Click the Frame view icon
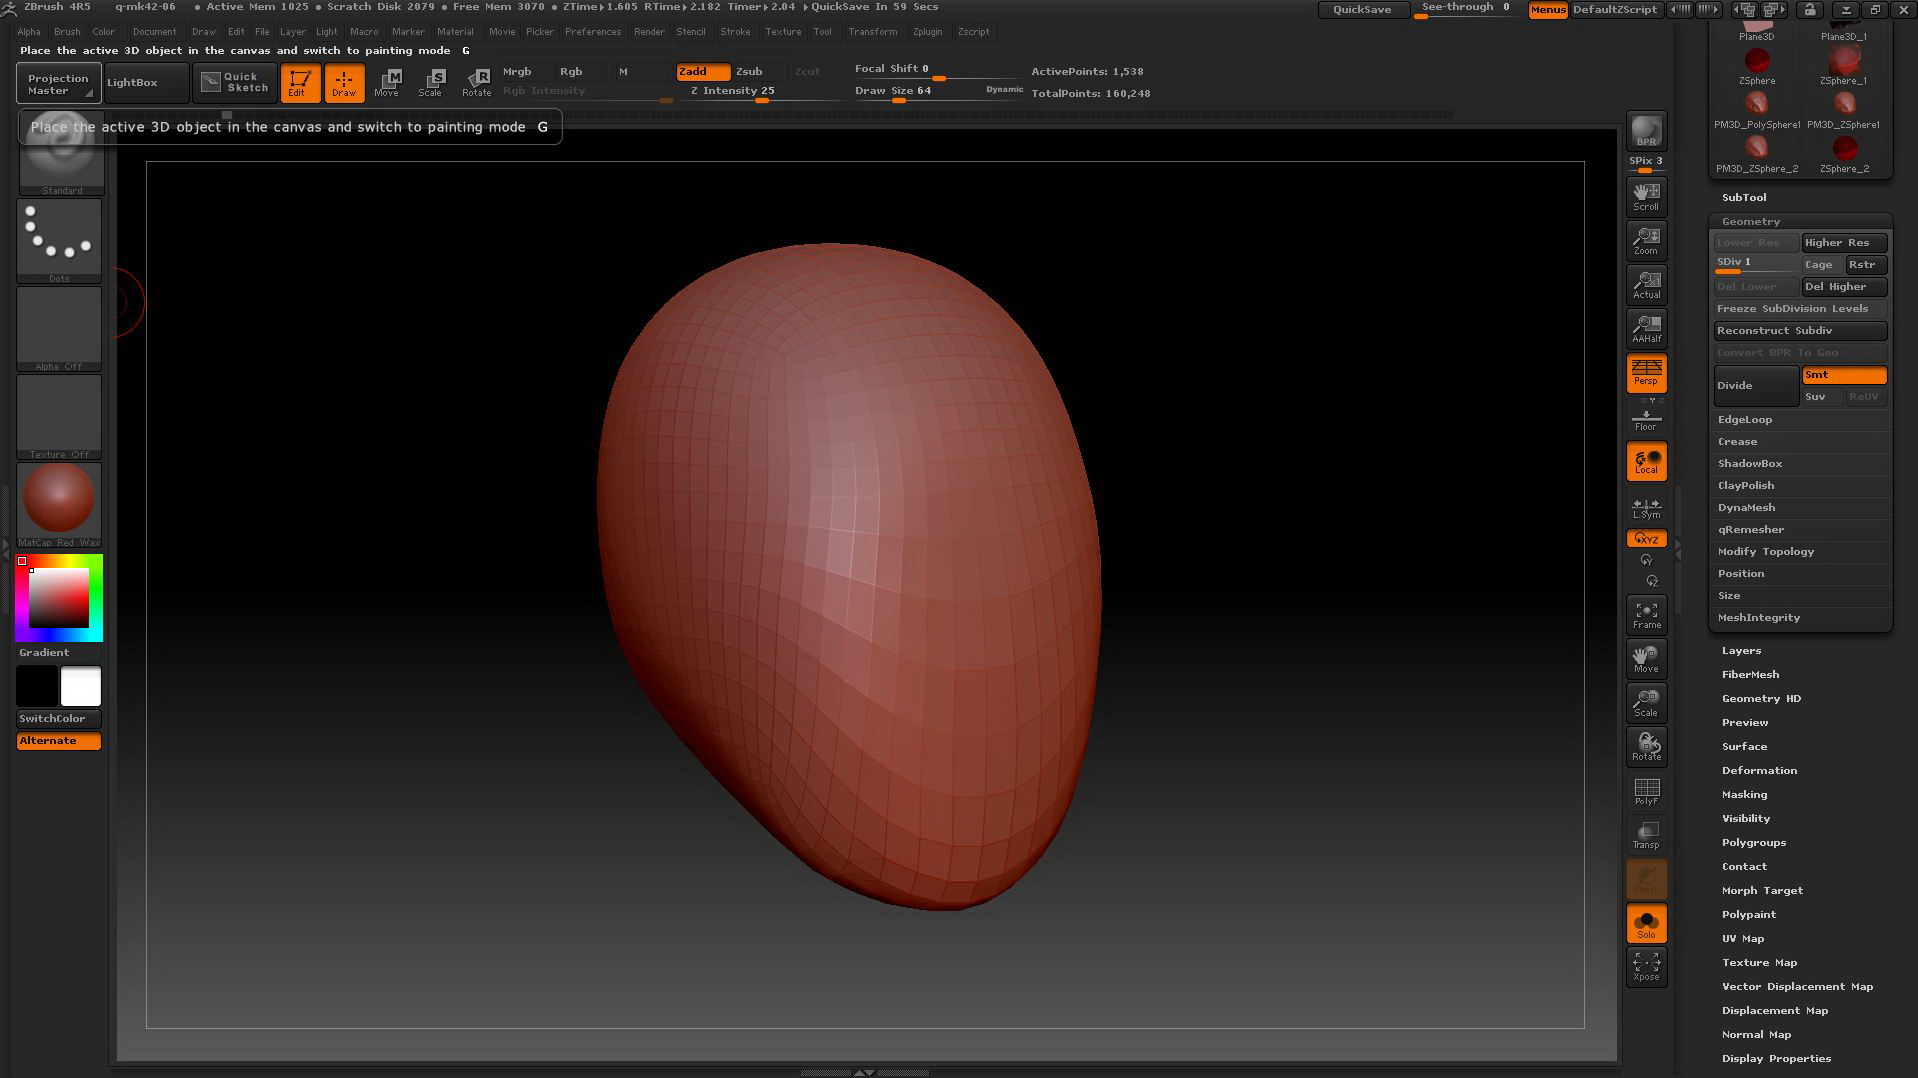Image resolution: width=1918 pixels, height=1078 pixels. point(1646,615)
